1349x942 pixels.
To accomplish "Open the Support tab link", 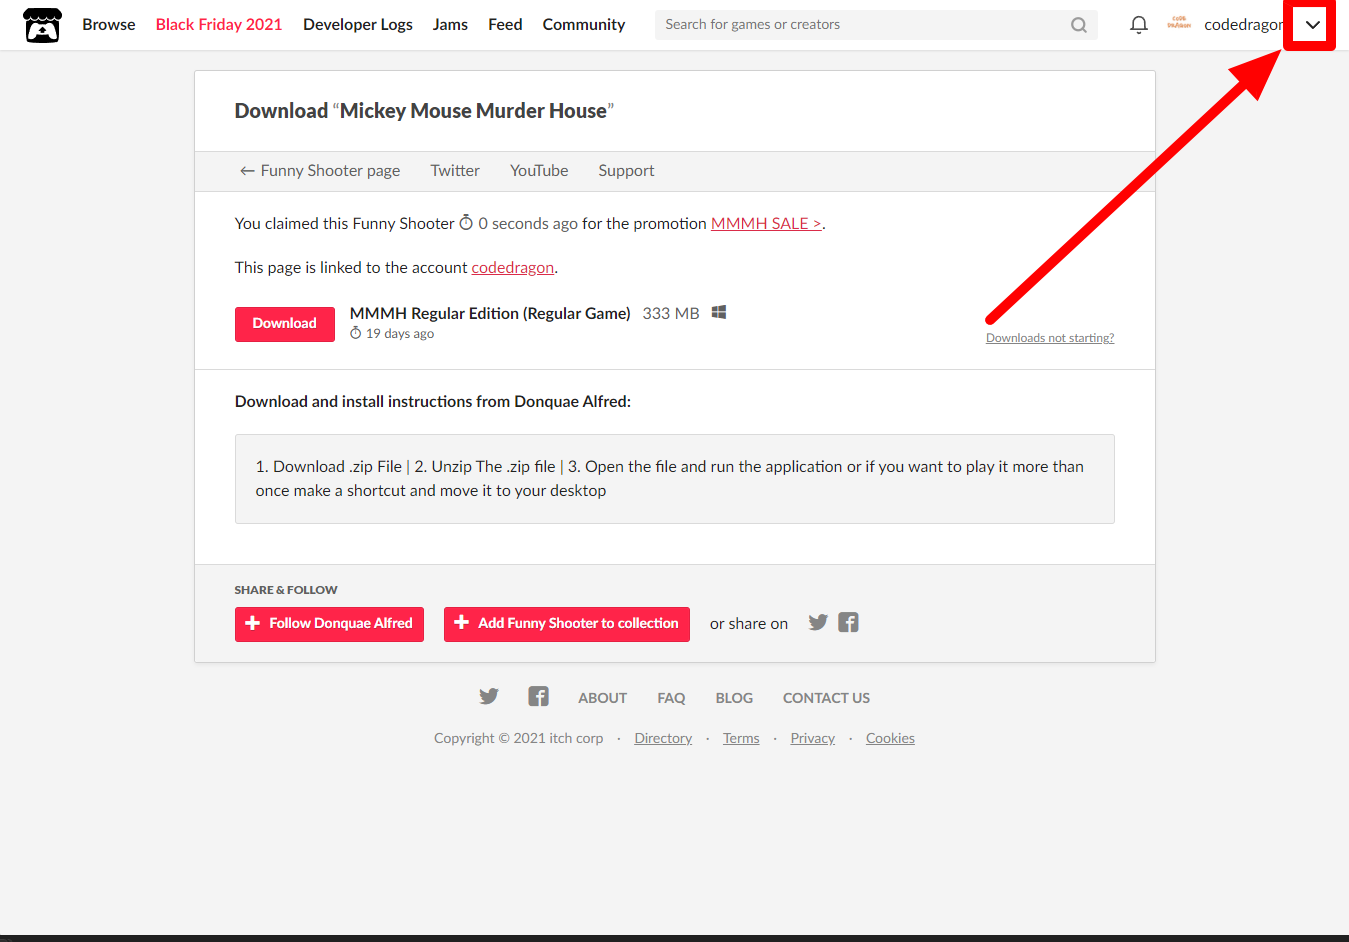I will point(626,171).
